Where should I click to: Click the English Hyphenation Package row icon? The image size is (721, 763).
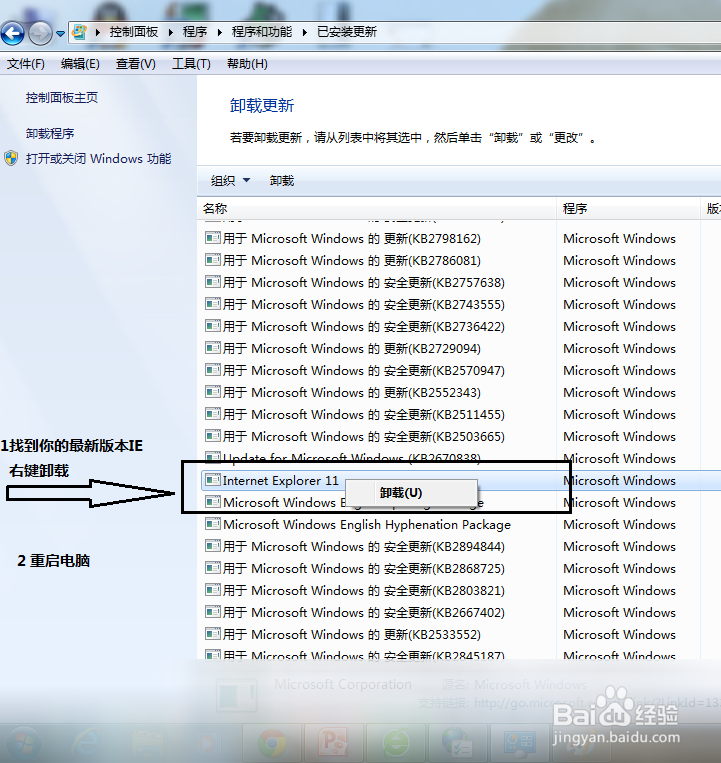pyautogui.click(x=213, y=524)
